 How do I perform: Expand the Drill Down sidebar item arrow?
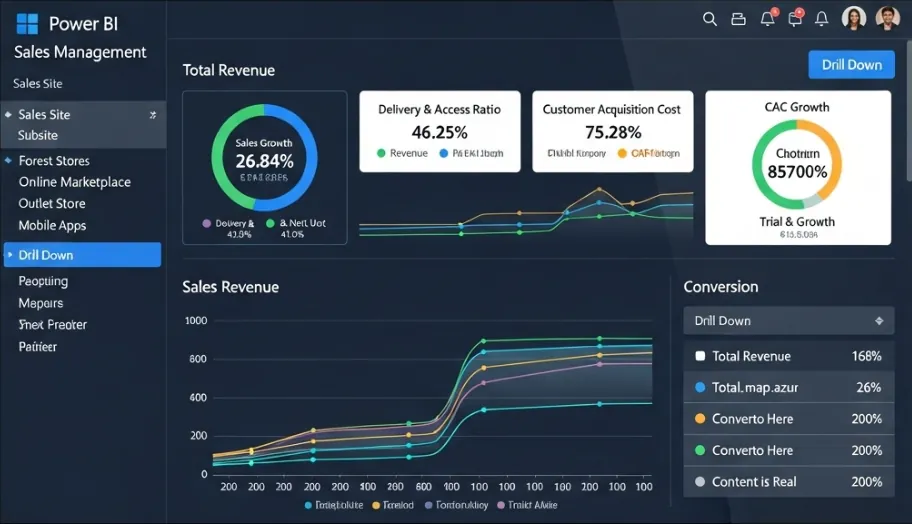pos(10,255)
